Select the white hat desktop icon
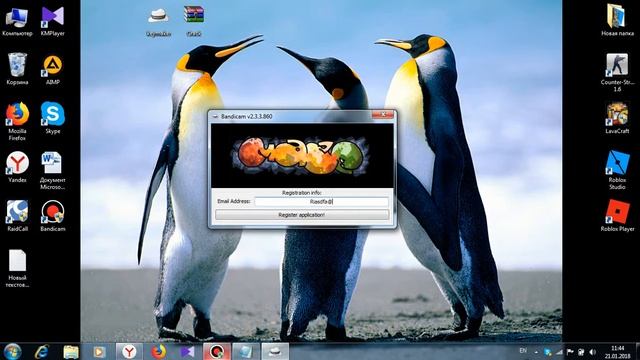Viewport: 640px width, 360px height. (x=158, y=21)
